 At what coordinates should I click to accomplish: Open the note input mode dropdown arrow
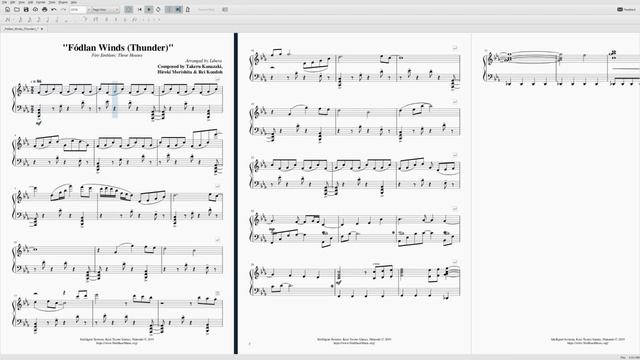point(13,20)
